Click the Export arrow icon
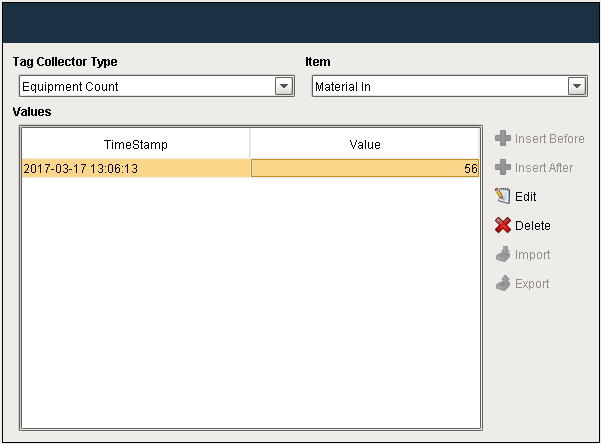 click(x=503, y=283)
